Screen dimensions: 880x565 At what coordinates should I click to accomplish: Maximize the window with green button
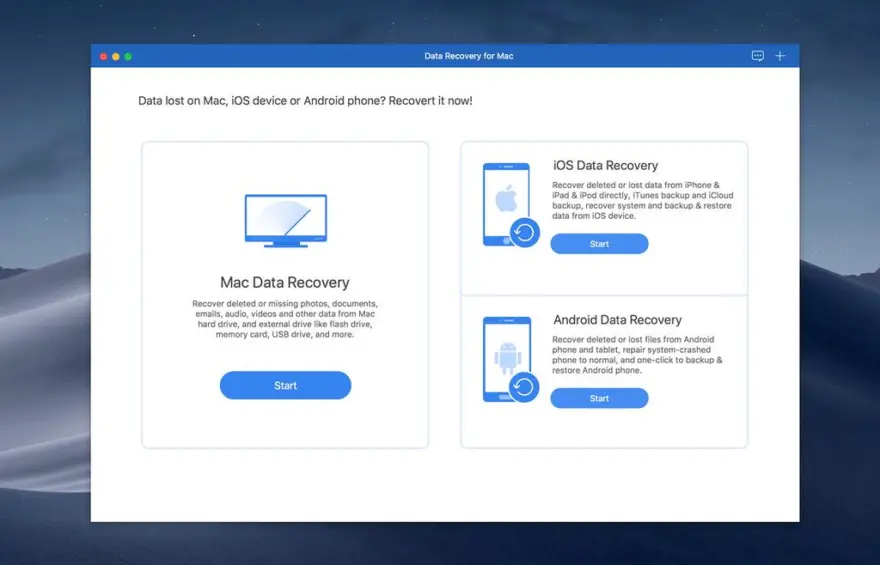[x=128, y=57]
